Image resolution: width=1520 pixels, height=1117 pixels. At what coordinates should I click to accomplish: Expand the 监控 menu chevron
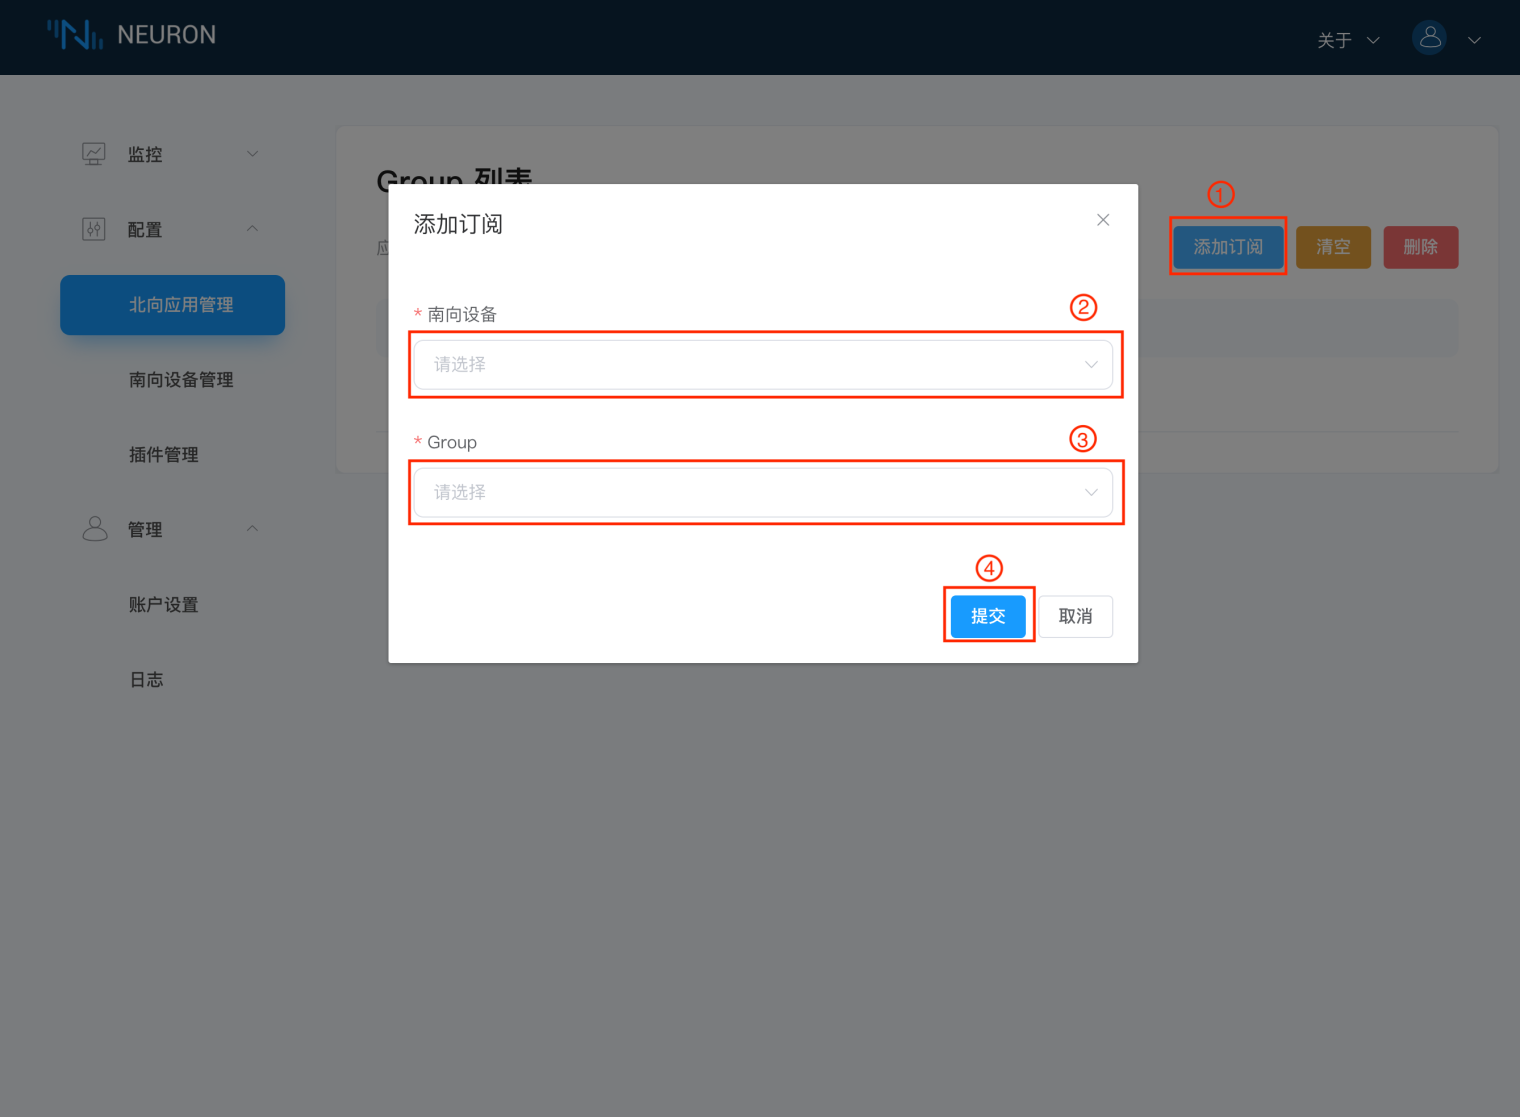click(x=252, y=154)
